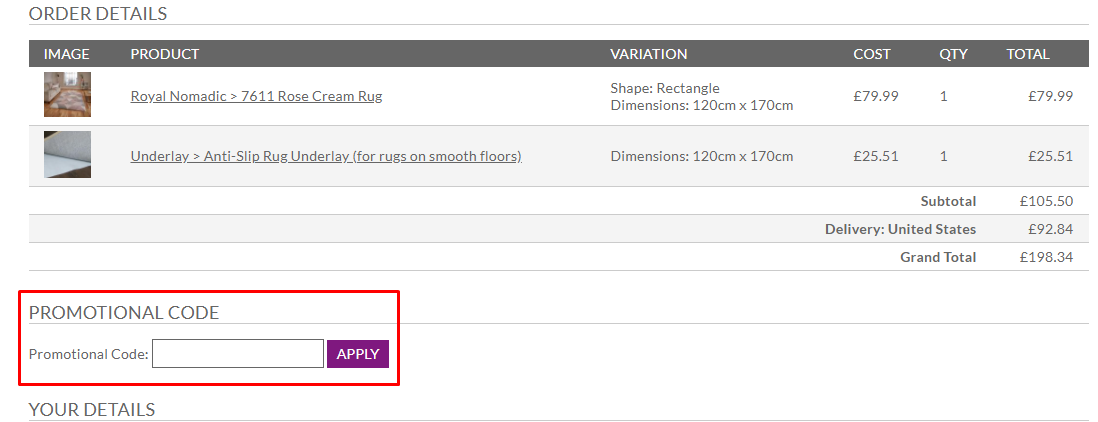The image size is (1098, 422).
Task: Click the PRODUCT column header
Action: click(165, 54)
